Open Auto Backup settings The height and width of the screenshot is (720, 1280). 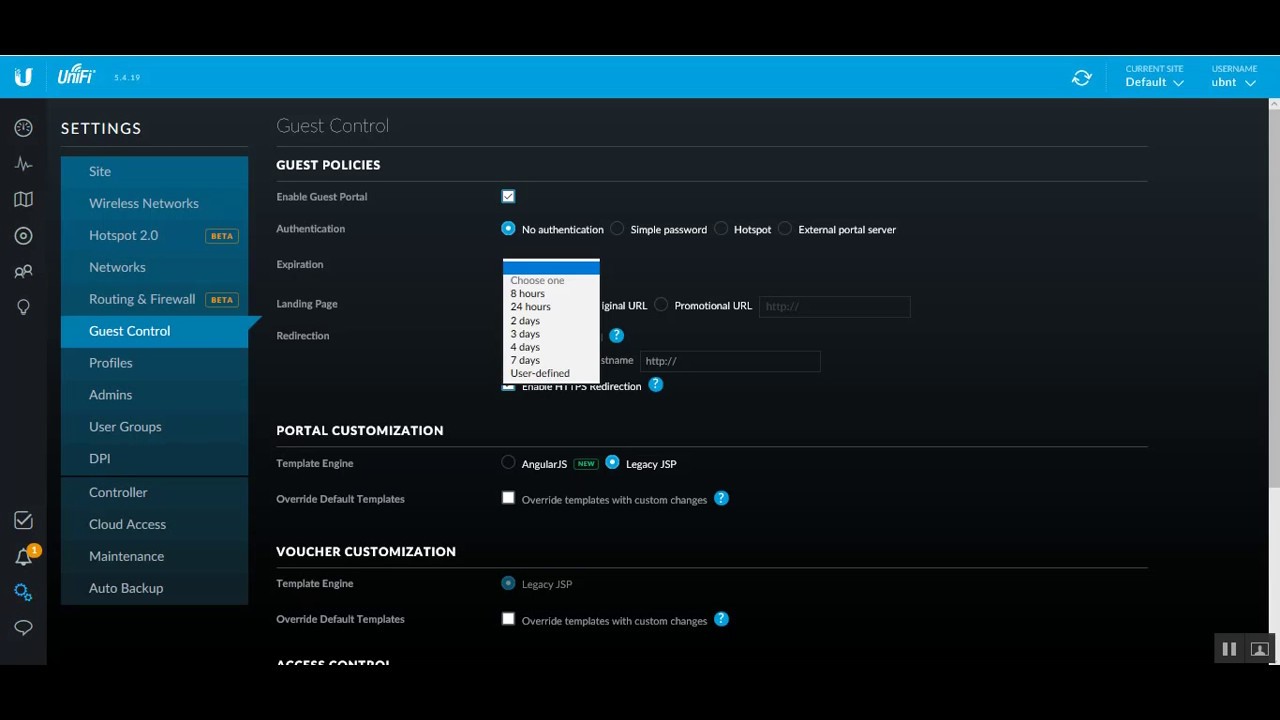[154, 588]
